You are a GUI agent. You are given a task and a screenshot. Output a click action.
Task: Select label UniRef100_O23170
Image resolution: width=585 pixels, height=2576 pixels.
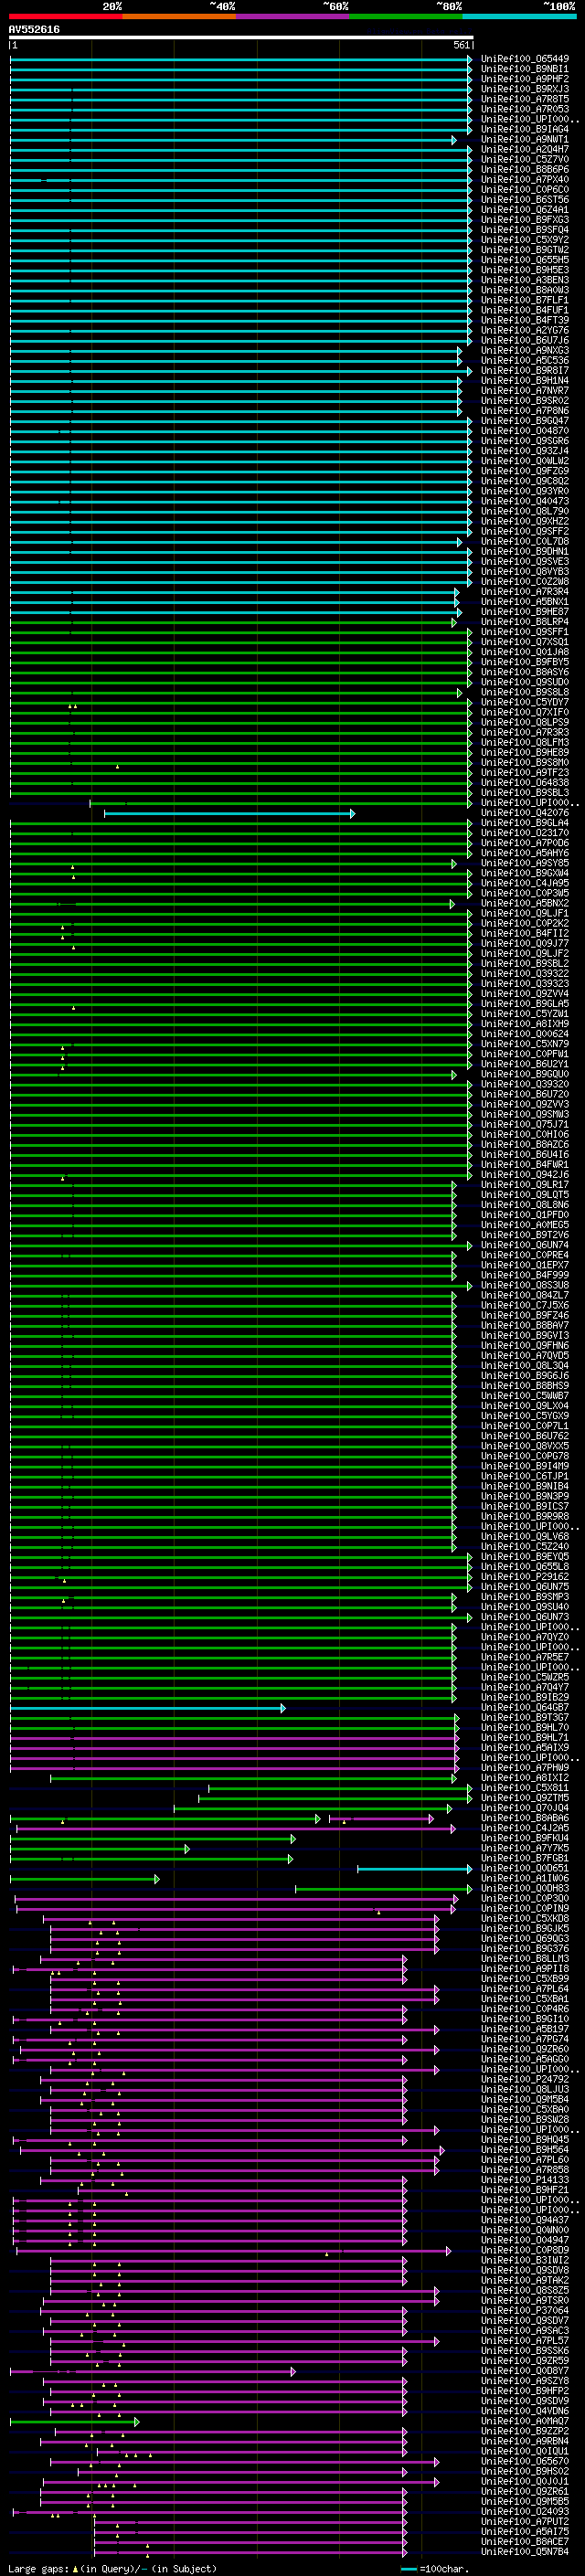pos(525,833)
